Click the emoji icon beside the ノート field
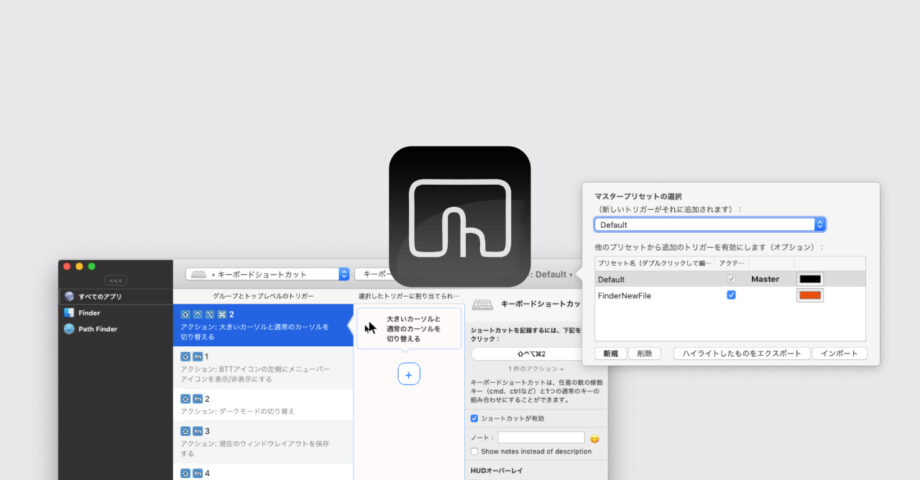920x480 pixels. point(594,438)
